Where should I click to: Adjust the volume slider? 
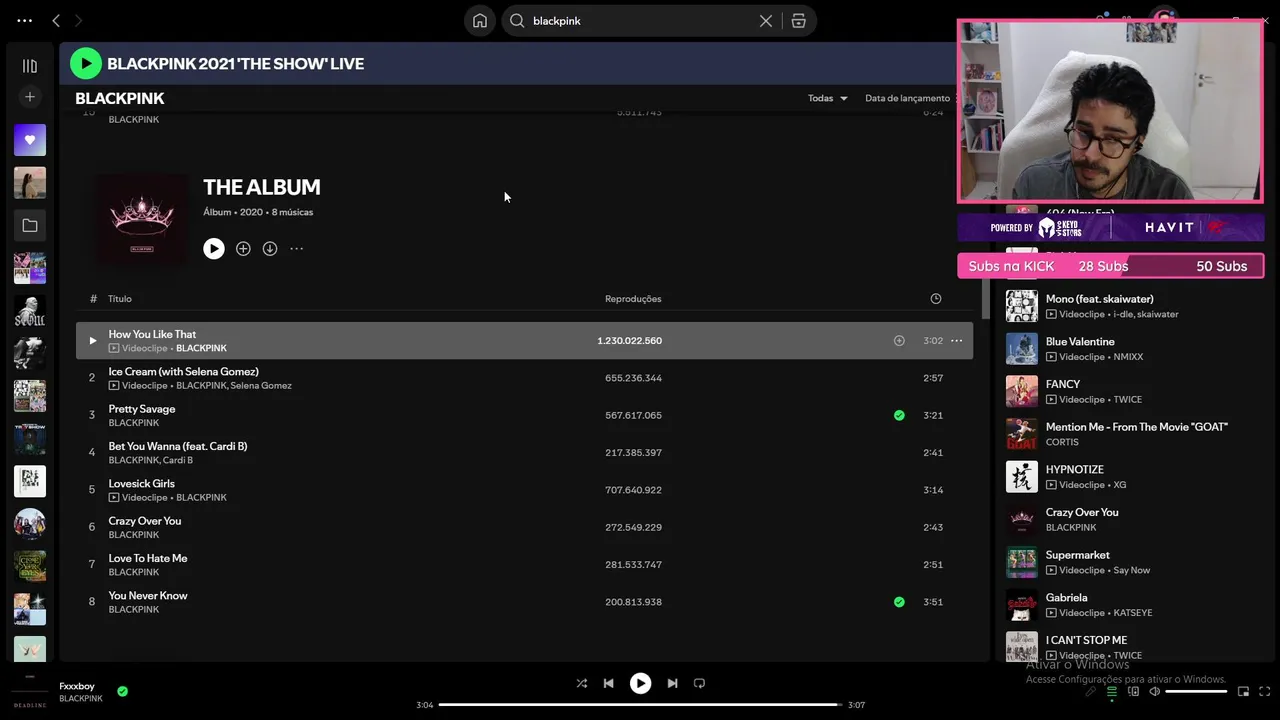click(1196, 692)
